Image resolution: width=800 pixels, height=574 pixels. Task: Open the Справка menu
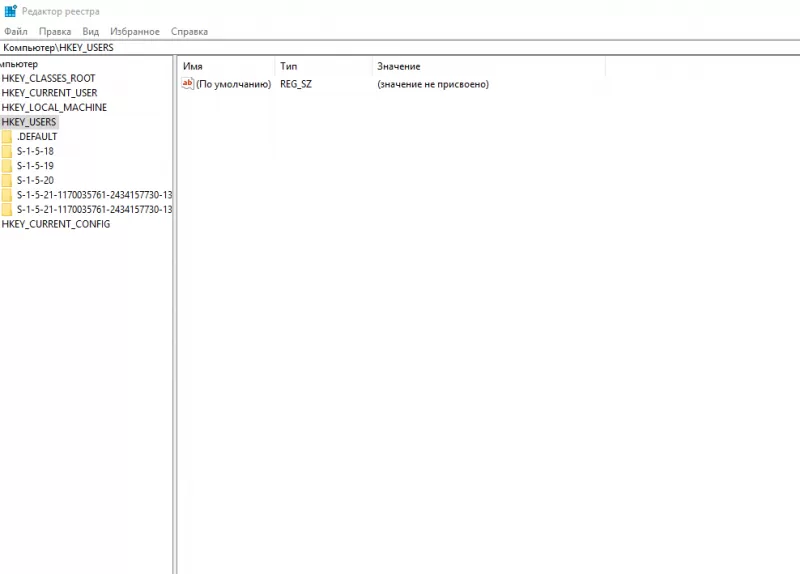point(189,32)
